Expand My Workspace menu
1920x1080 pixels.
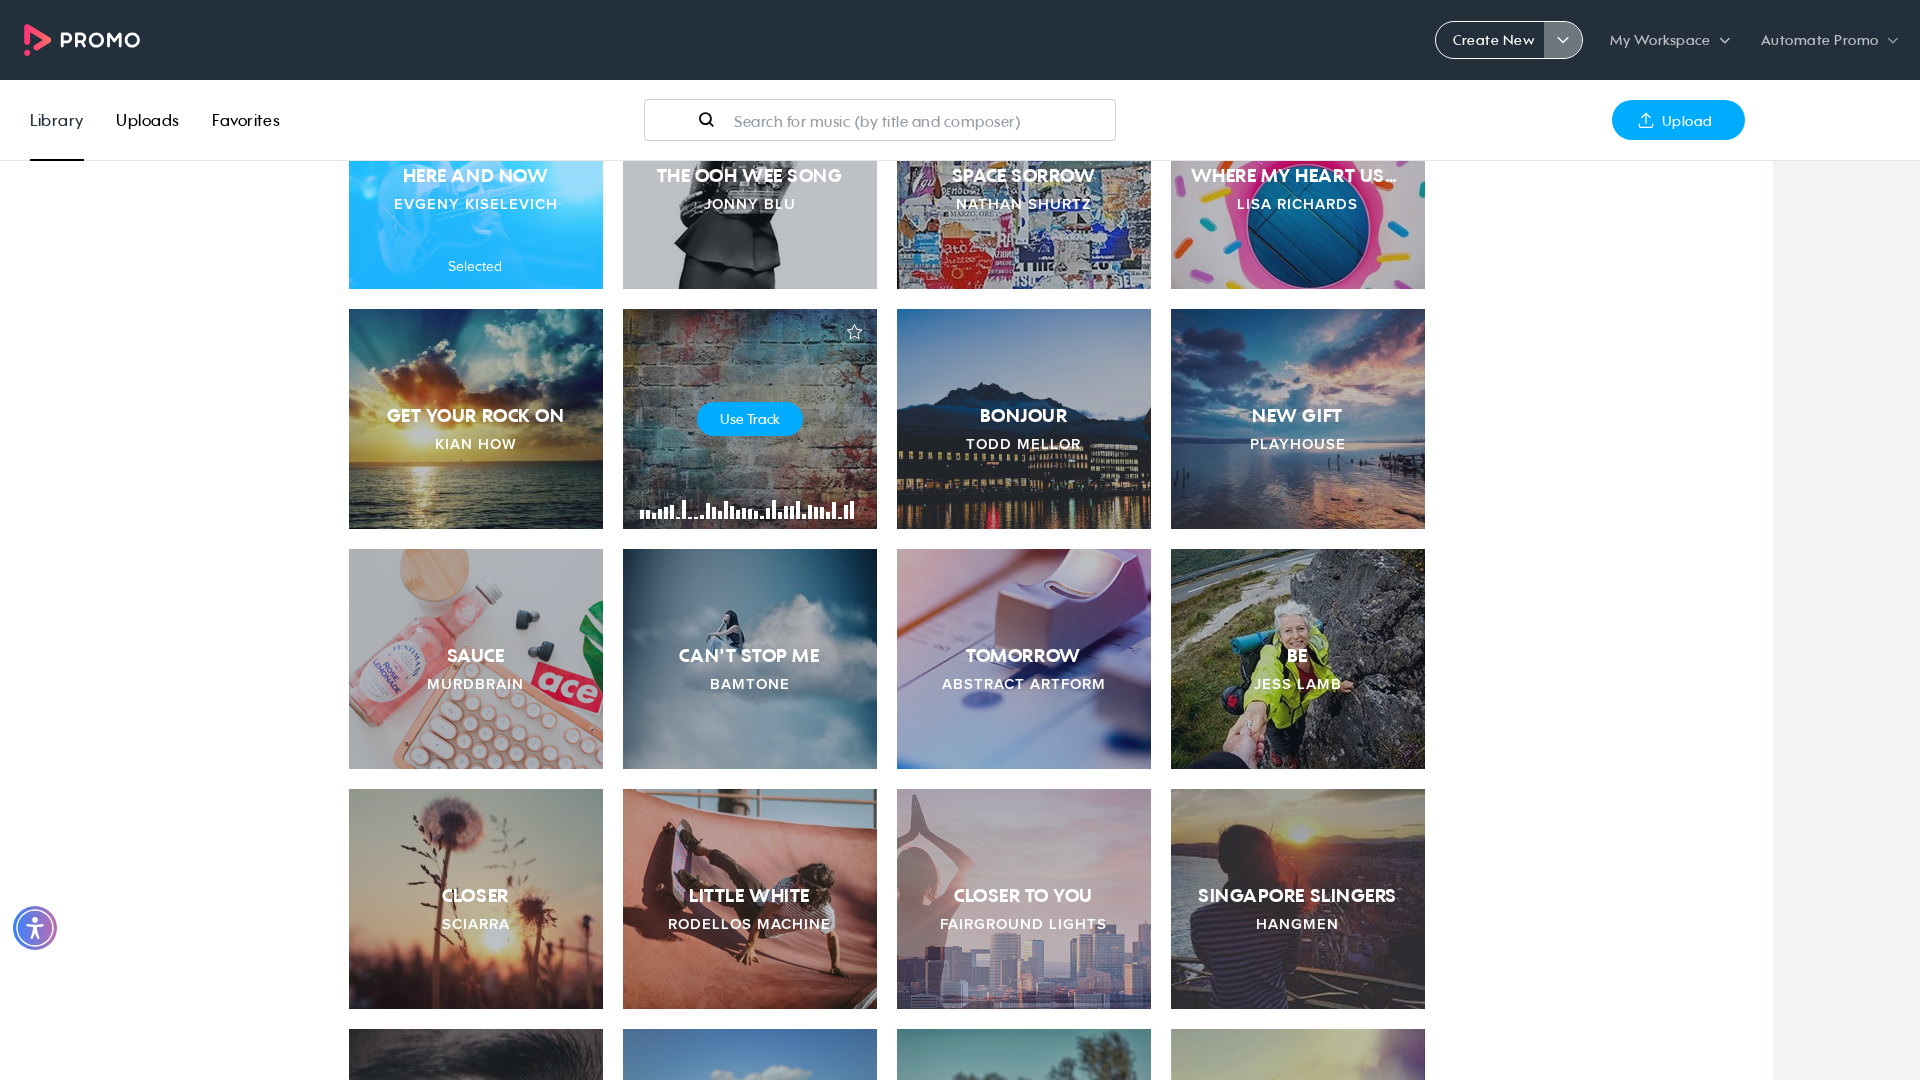point(1669,40)
